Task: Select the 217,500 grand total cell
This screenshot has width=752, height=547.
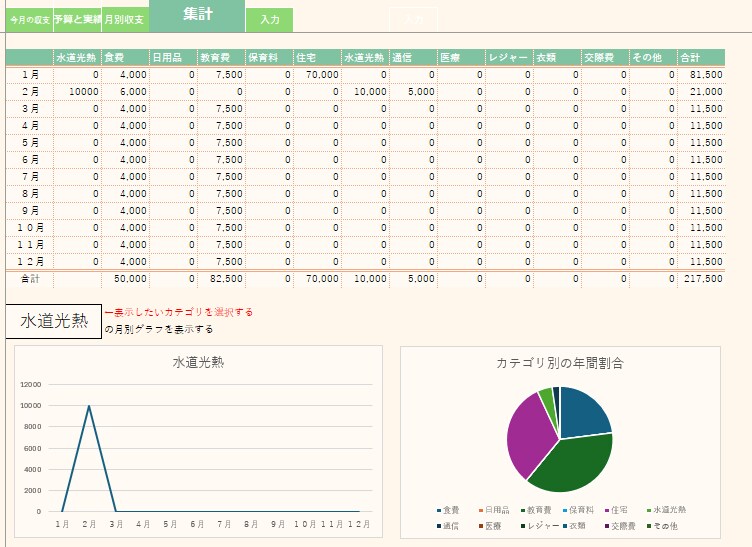Action: (701, 279)
